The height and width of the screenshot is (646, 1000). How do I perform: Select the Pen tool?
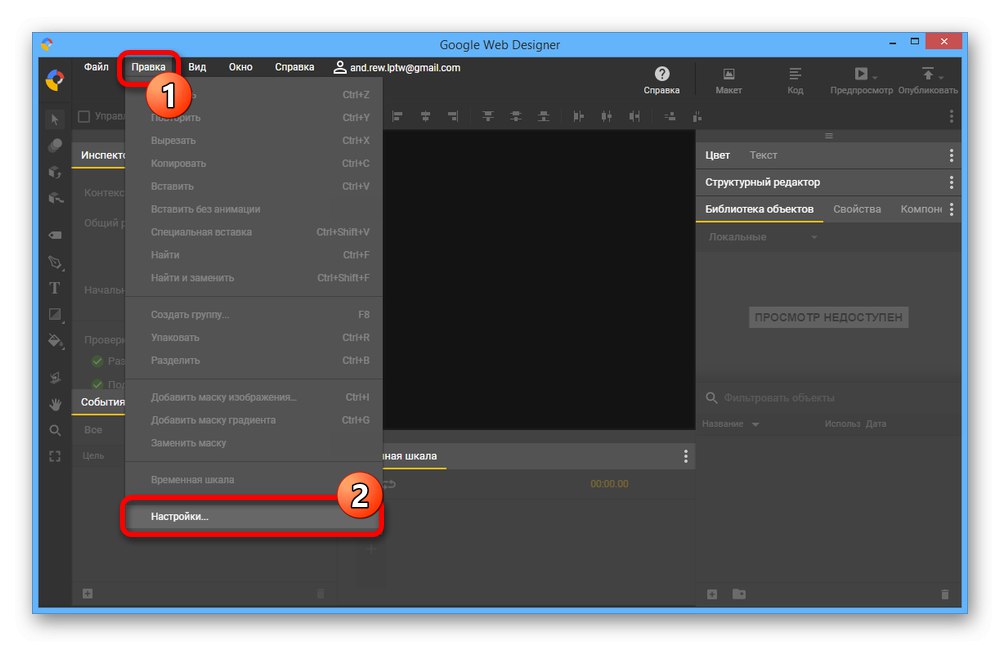(55, 262)
